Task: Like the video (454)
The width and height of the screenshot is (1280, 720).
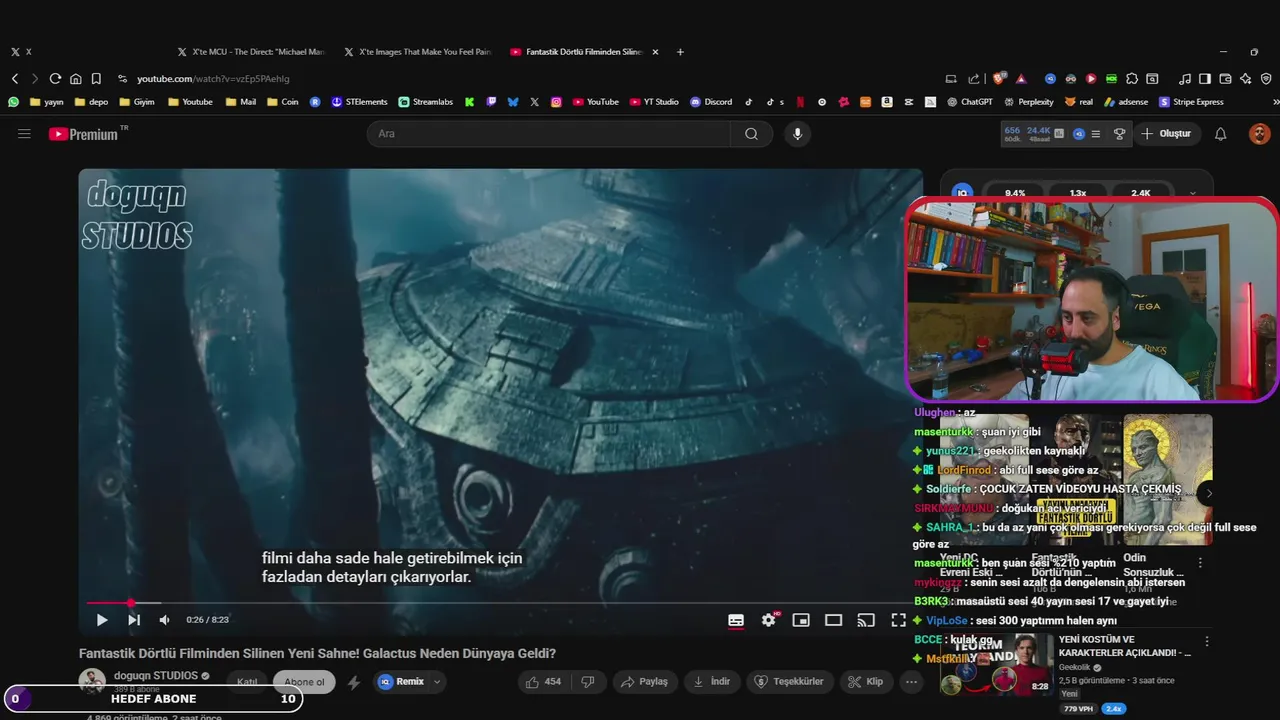Action: 545,682
